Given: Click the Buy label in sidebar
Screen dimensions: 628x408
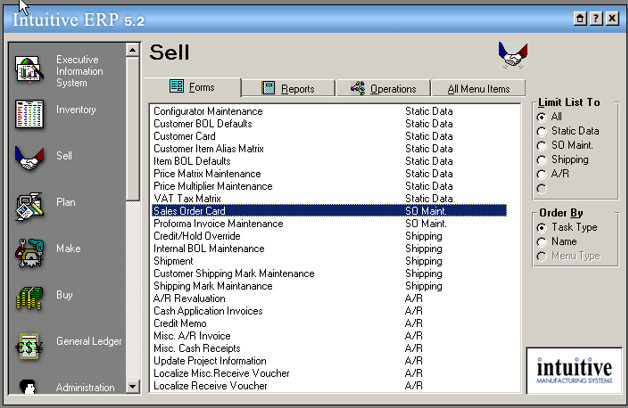Looking at the screenshot, I should click(64, 295).
